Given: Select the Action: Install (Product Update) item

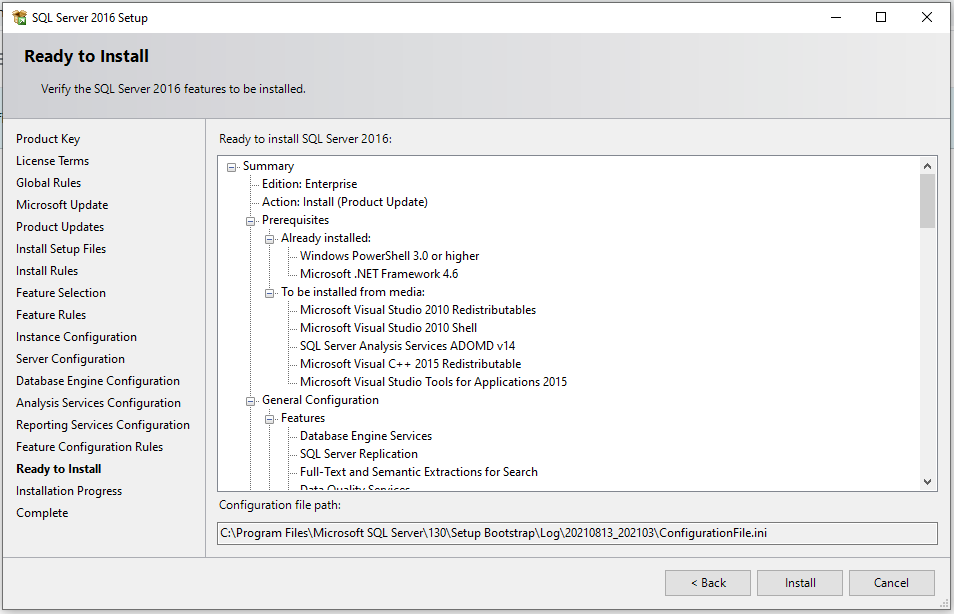Looking at the screenshot, I should [x=345, y=202].
